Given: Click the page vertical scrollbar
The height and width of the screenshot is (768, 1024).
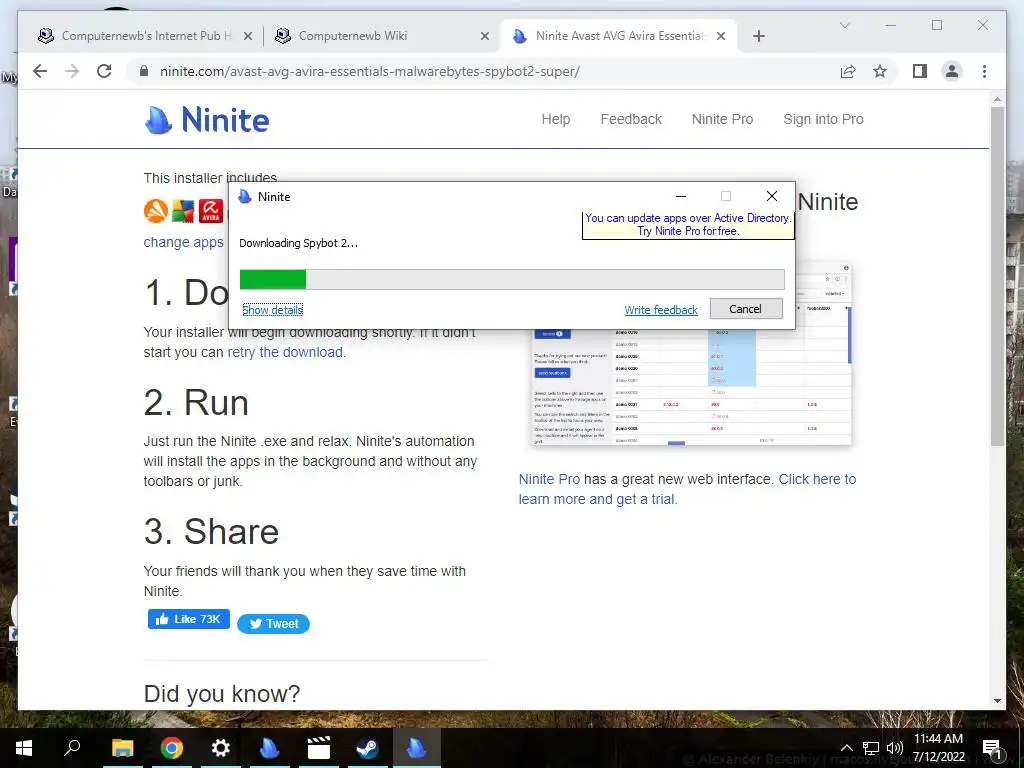Looking at the screenshot, I should [997, 277].
